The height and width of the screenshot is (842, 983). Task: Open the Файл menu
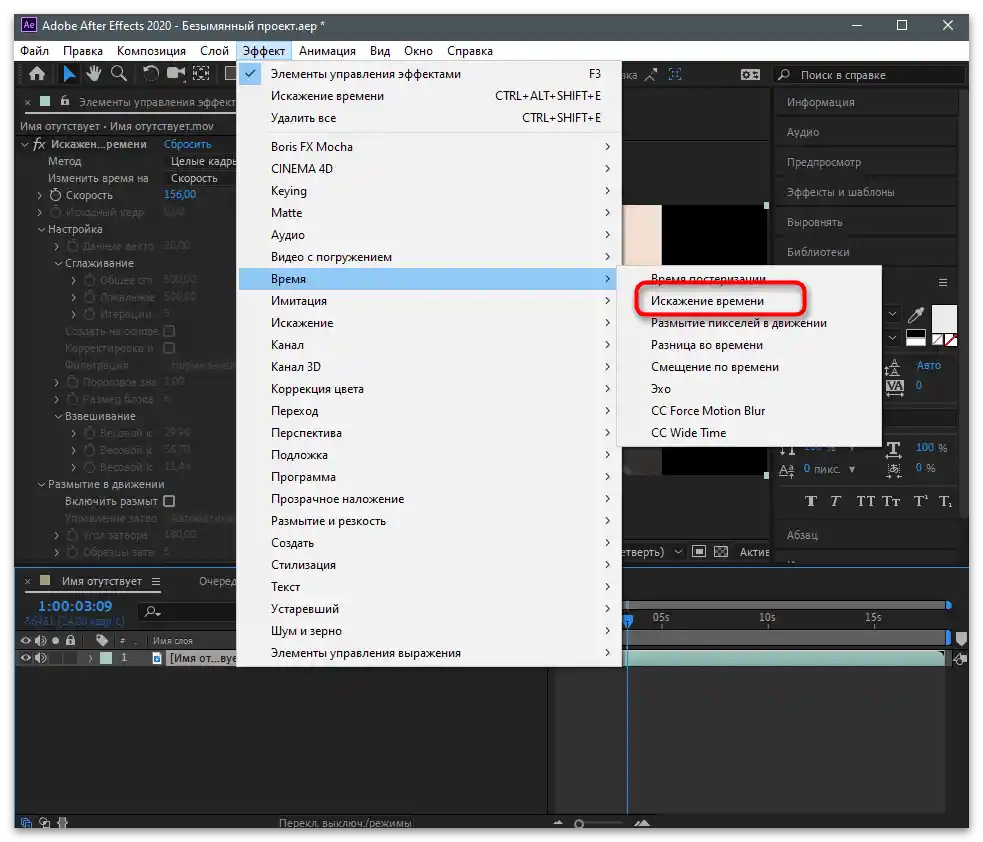[x=34, y=51]
